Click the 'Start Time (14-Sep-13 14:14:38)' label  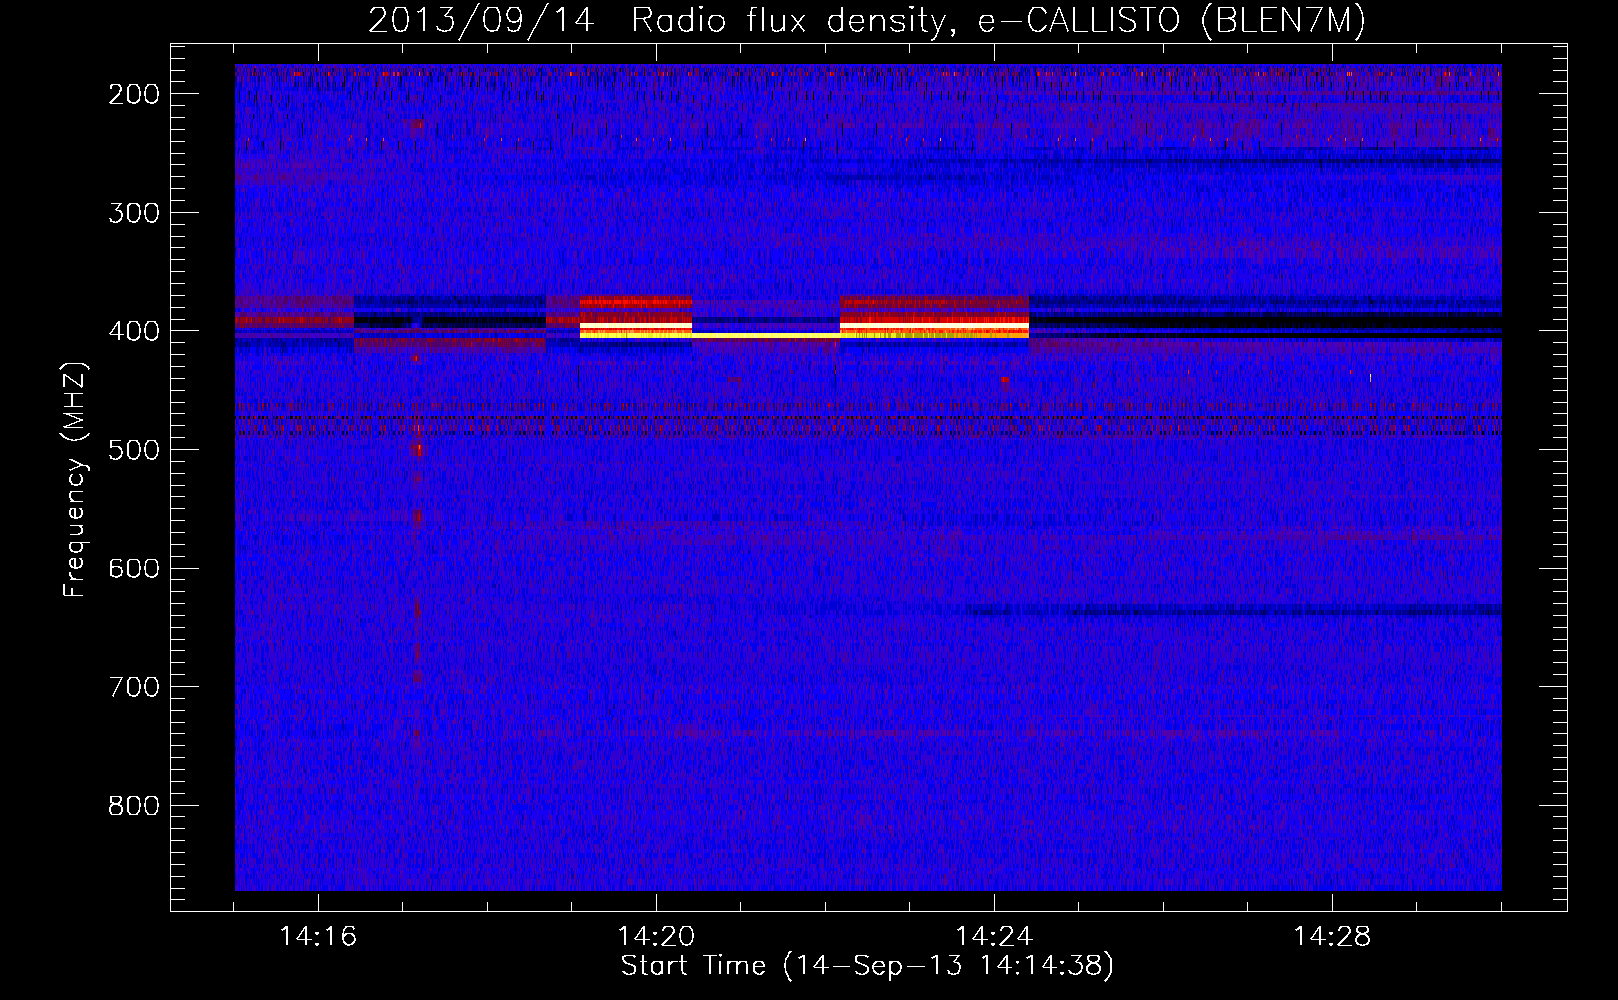(x=867, y=966)
